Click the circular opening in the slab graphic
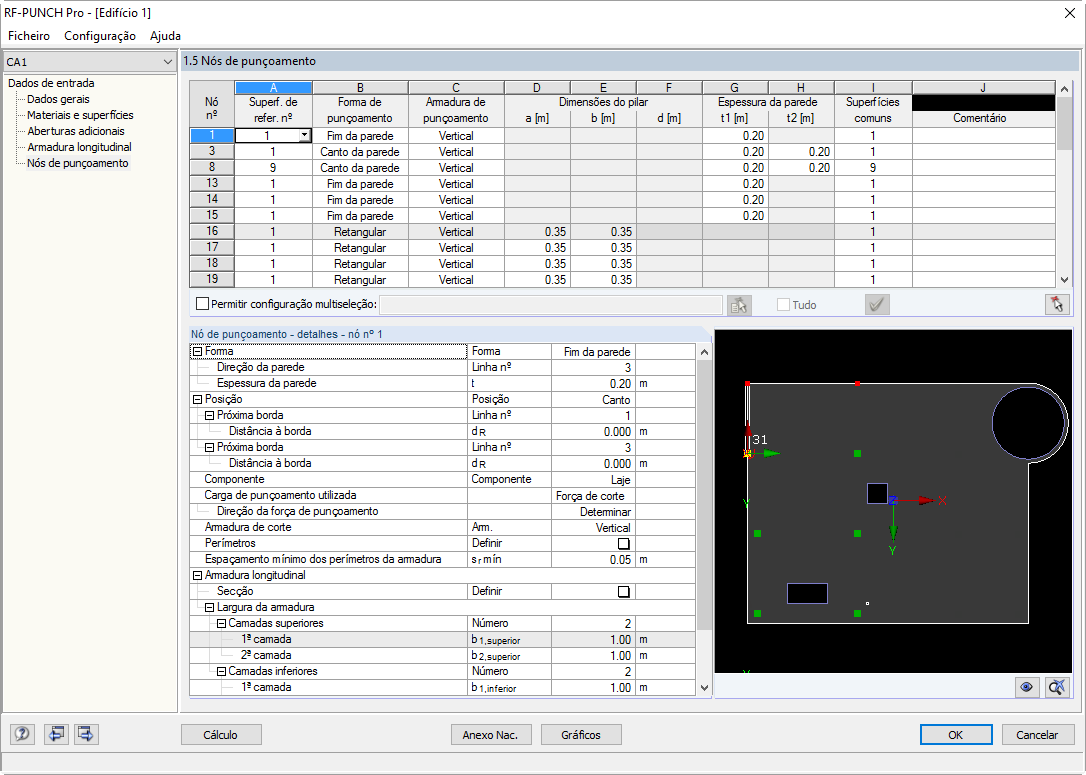 coord(1028,423)
